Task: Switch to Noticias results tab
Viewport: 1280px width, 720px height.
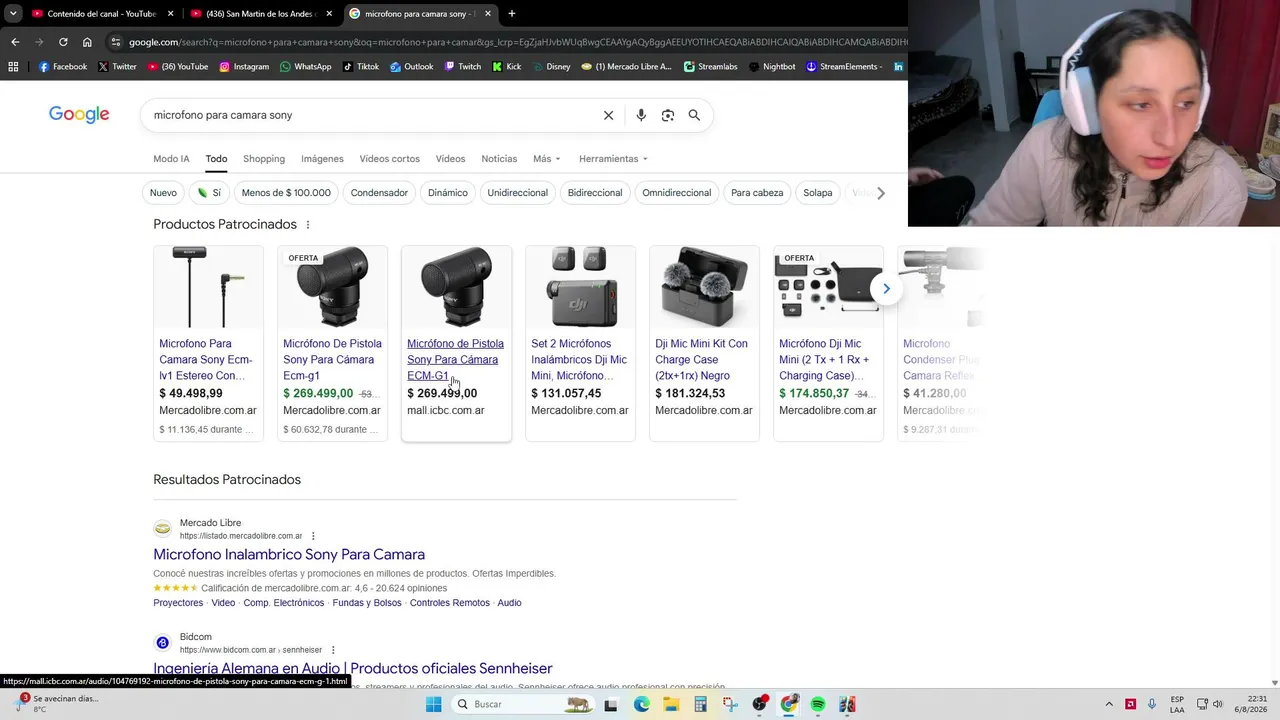Action: pyautogui.click(x=499, y=159)
